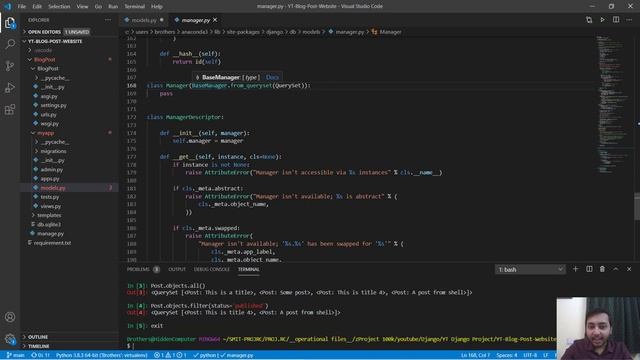Open editor more actions ellipsis

tap(629, 20)
